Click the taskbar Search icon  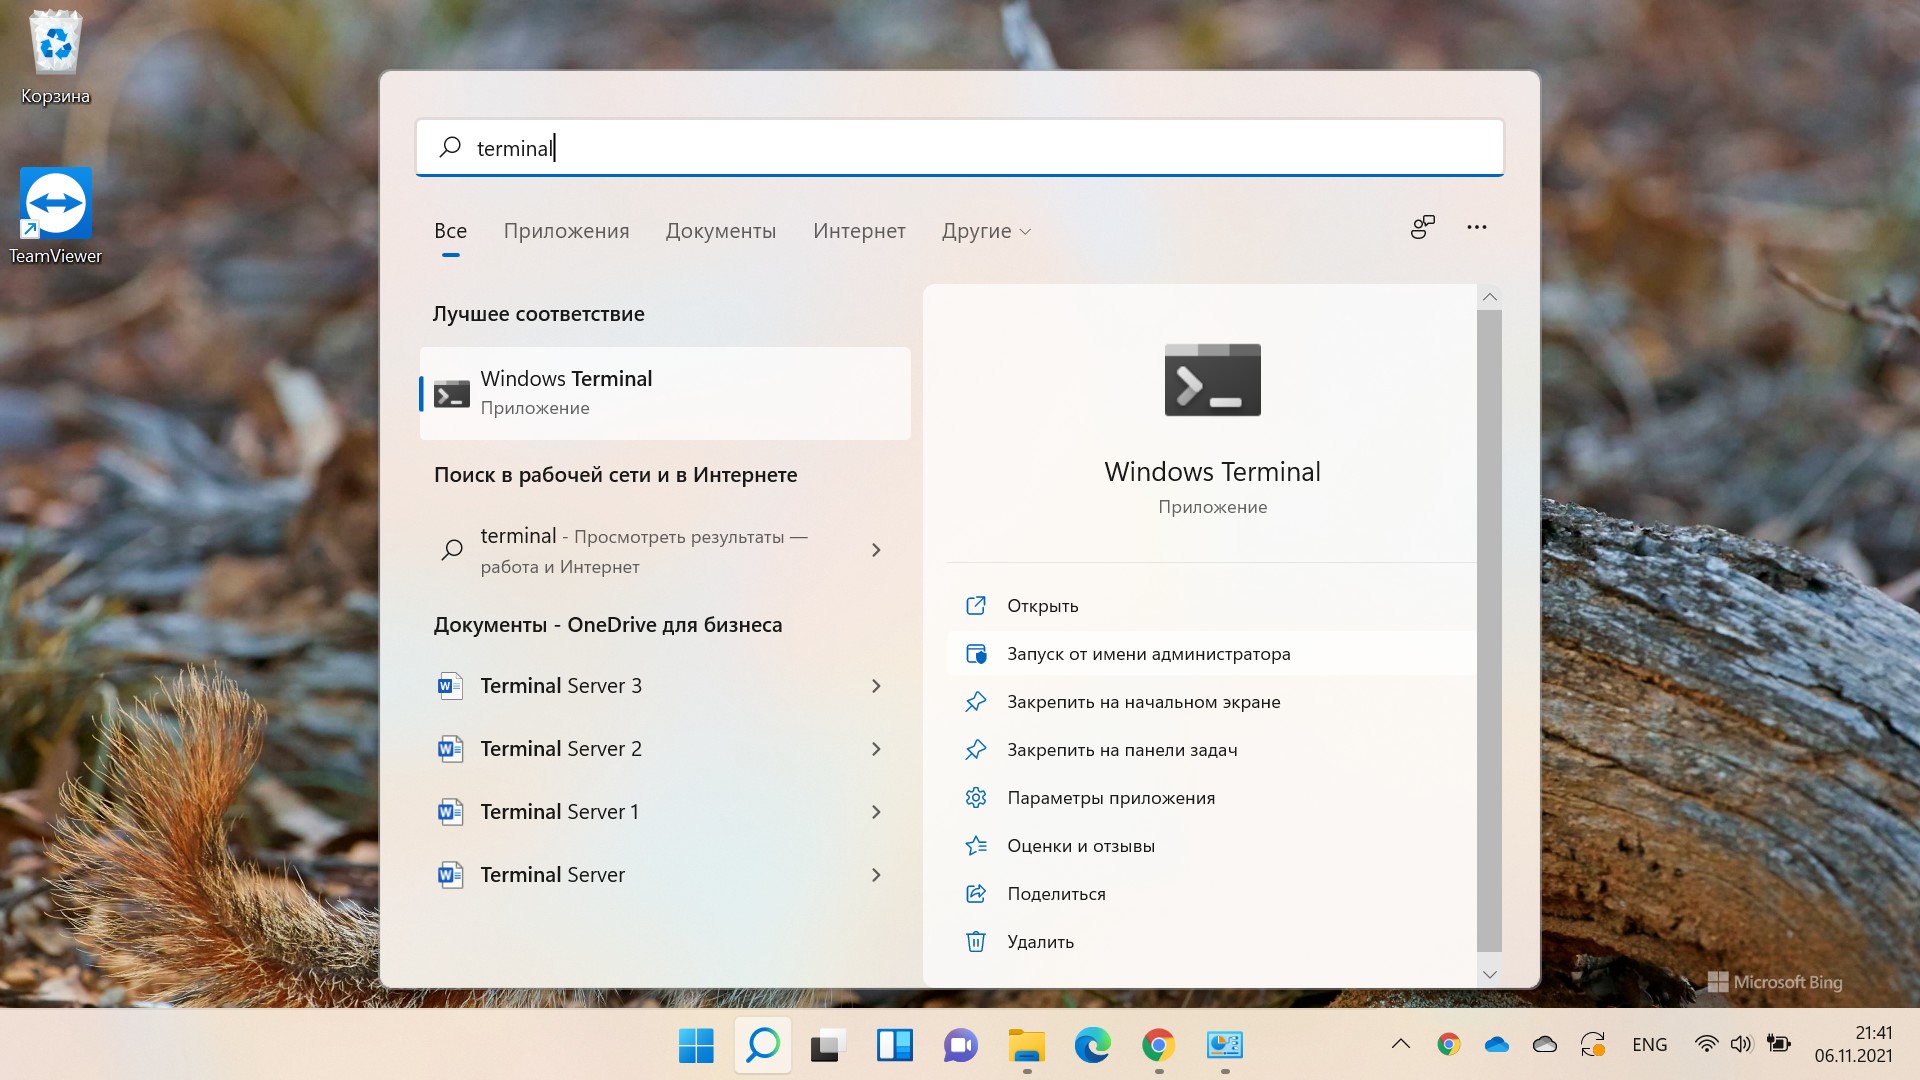763,1046
